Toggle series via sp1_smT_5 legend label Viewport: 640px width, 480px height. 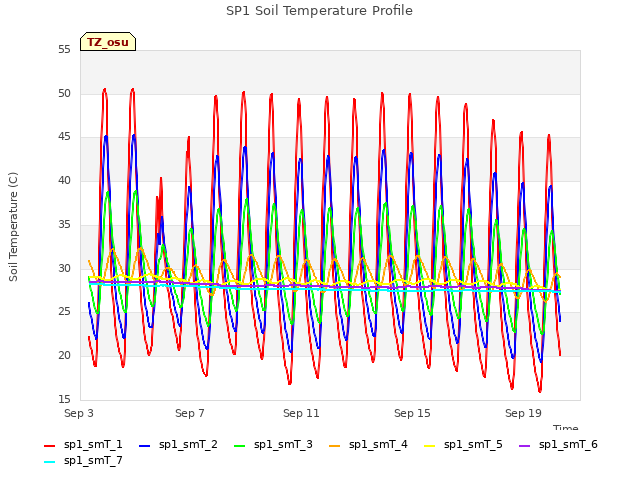[x=473, y=444]
